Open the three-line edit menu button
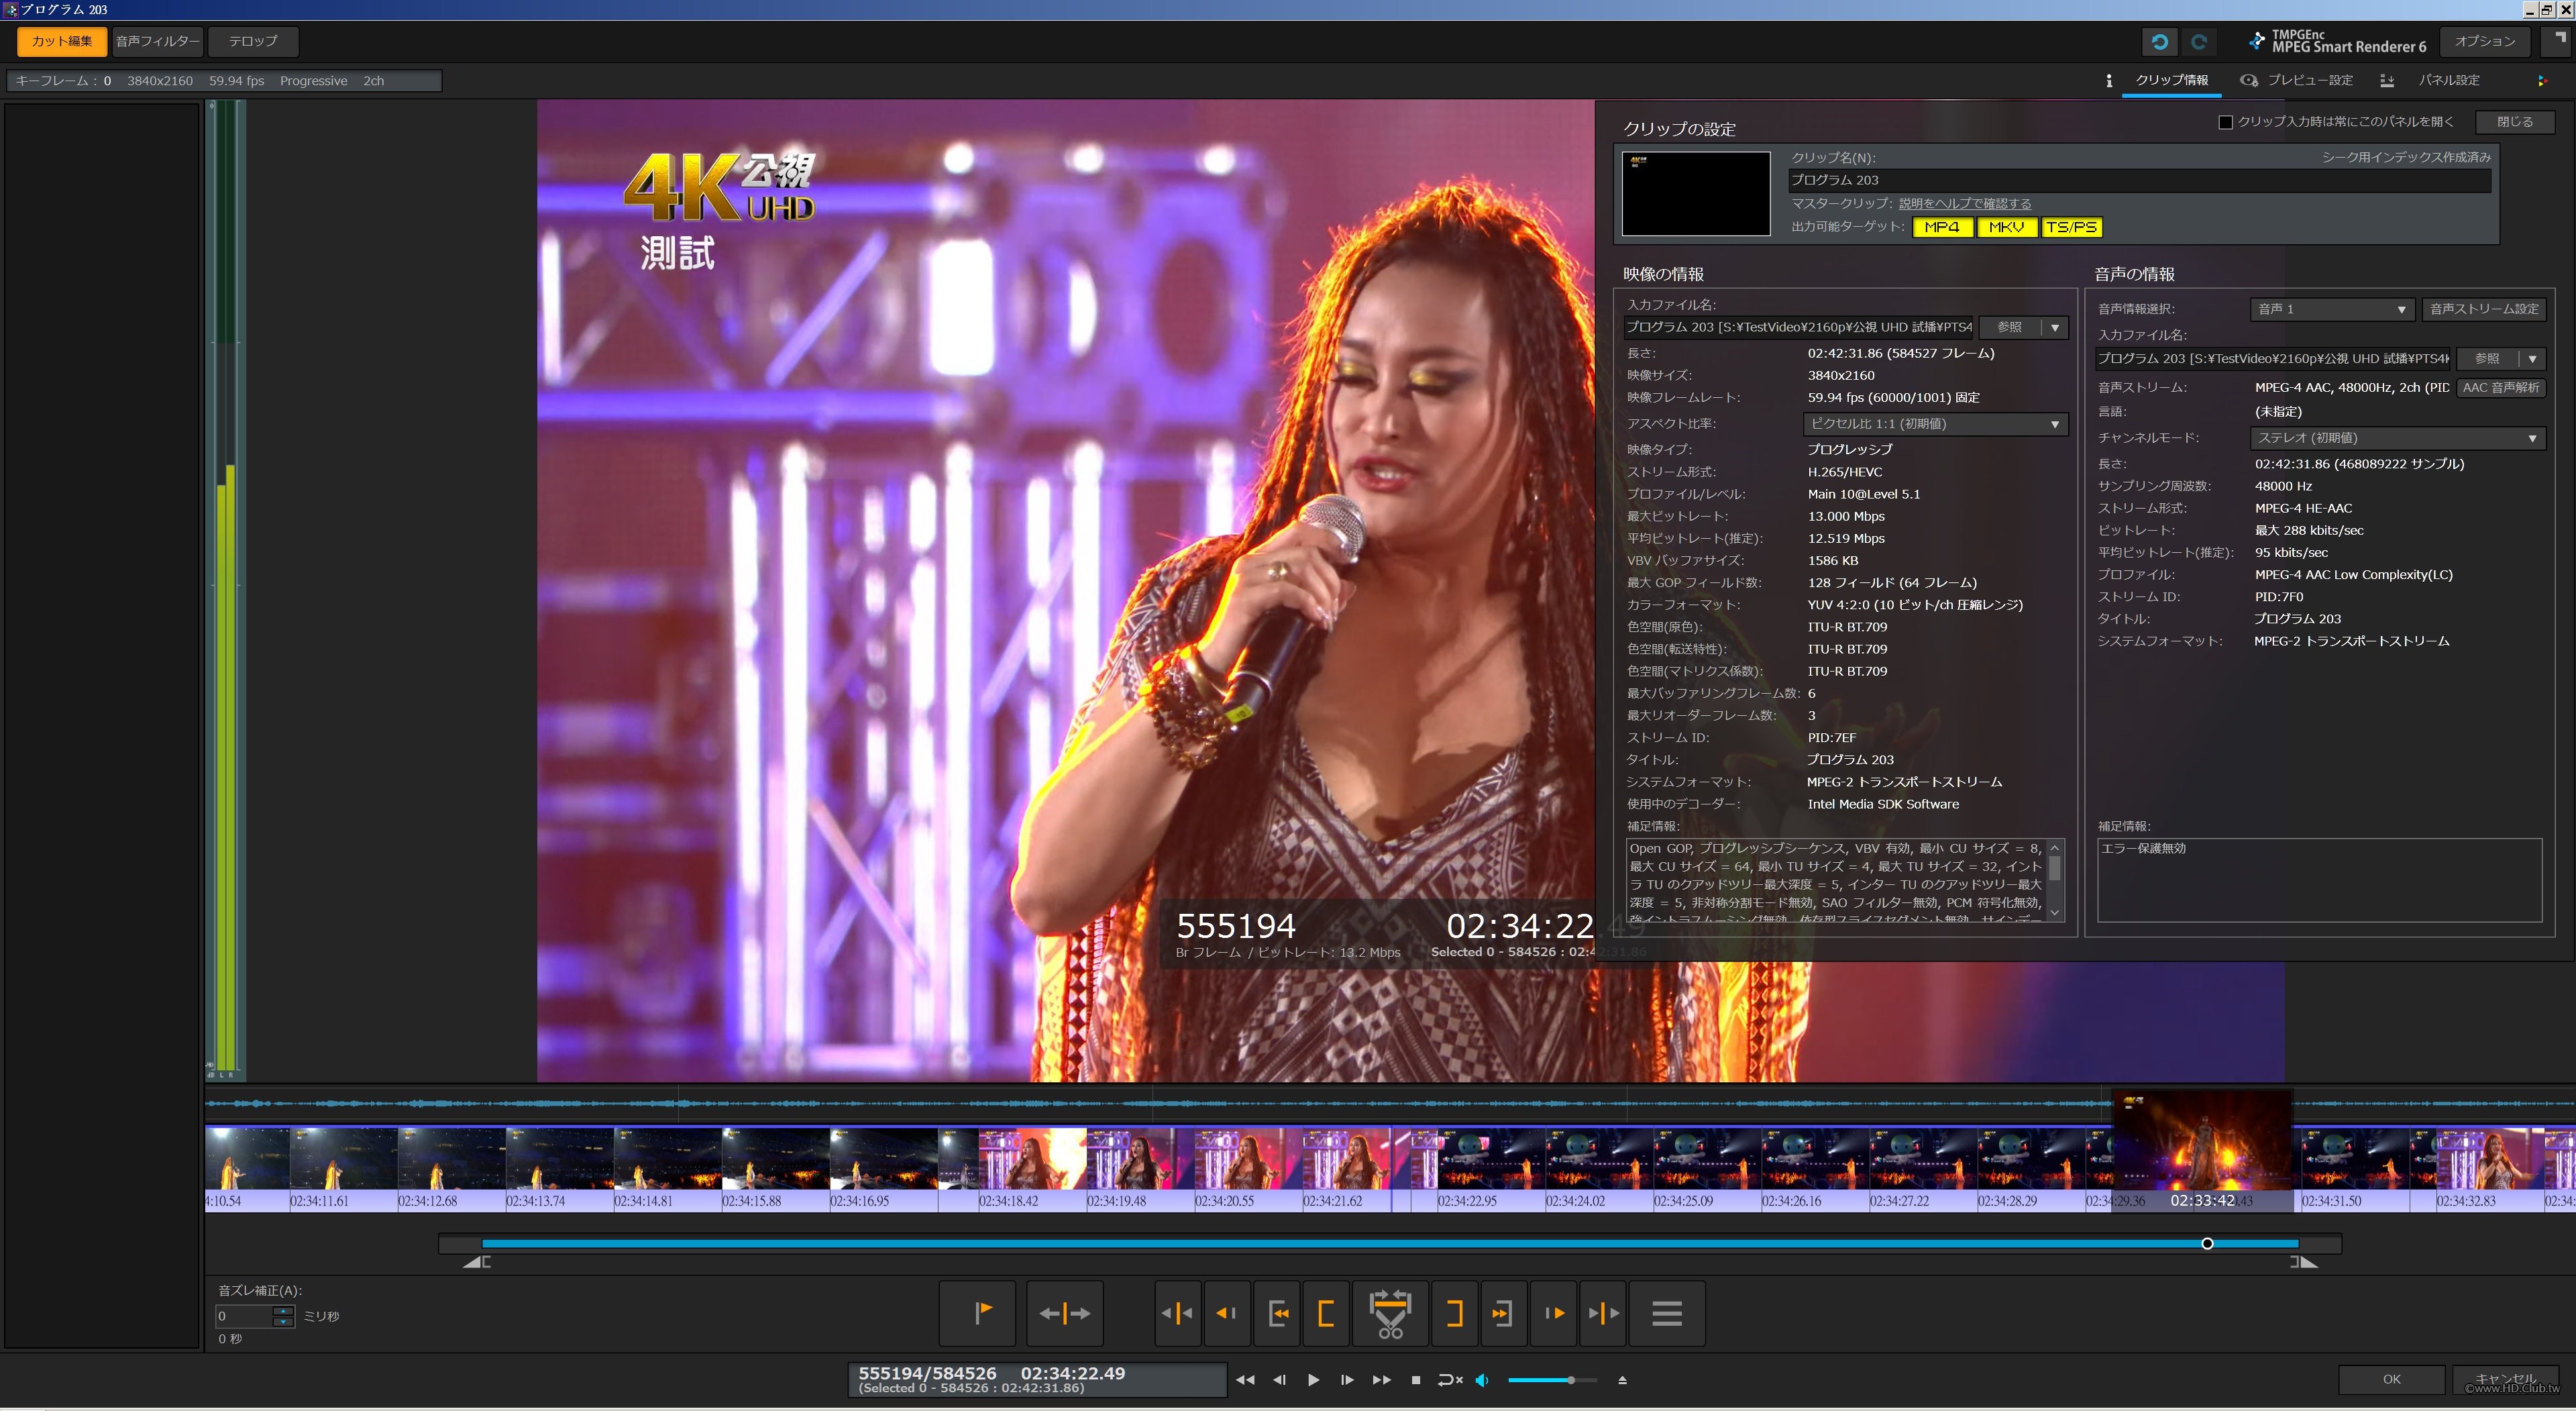The image size is (2576, 1411). pyautogui.click(x=1666, y=1313)
